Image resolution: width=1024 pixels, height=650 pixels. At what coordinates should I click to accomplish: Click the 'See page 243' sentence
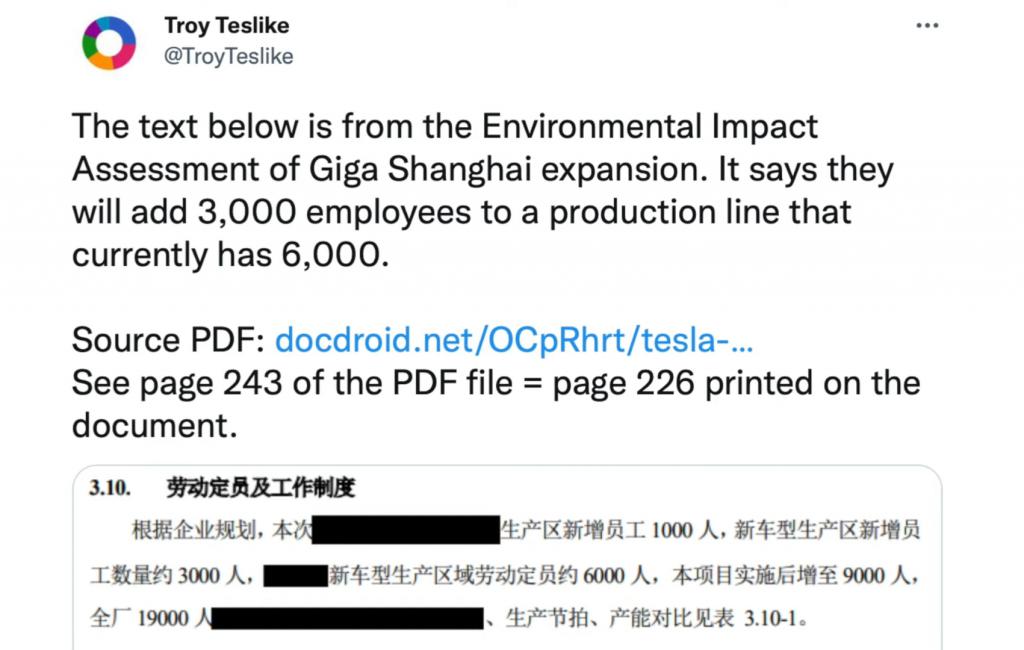[496, 404]
